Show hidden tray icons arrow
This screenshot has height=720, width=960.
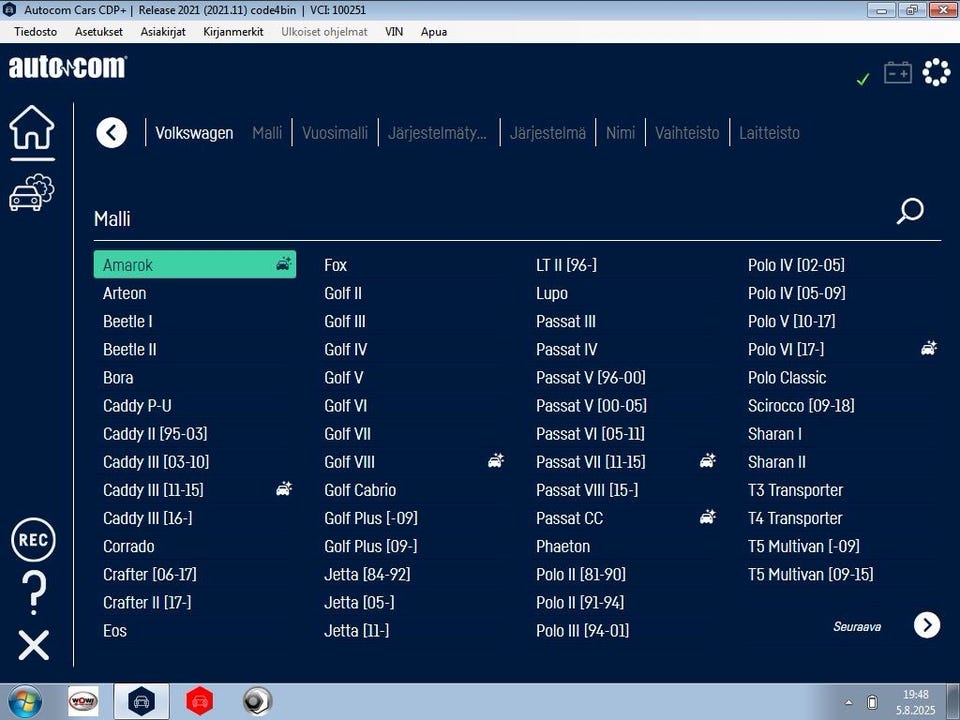pyautogui.click(x=849, y=703)
